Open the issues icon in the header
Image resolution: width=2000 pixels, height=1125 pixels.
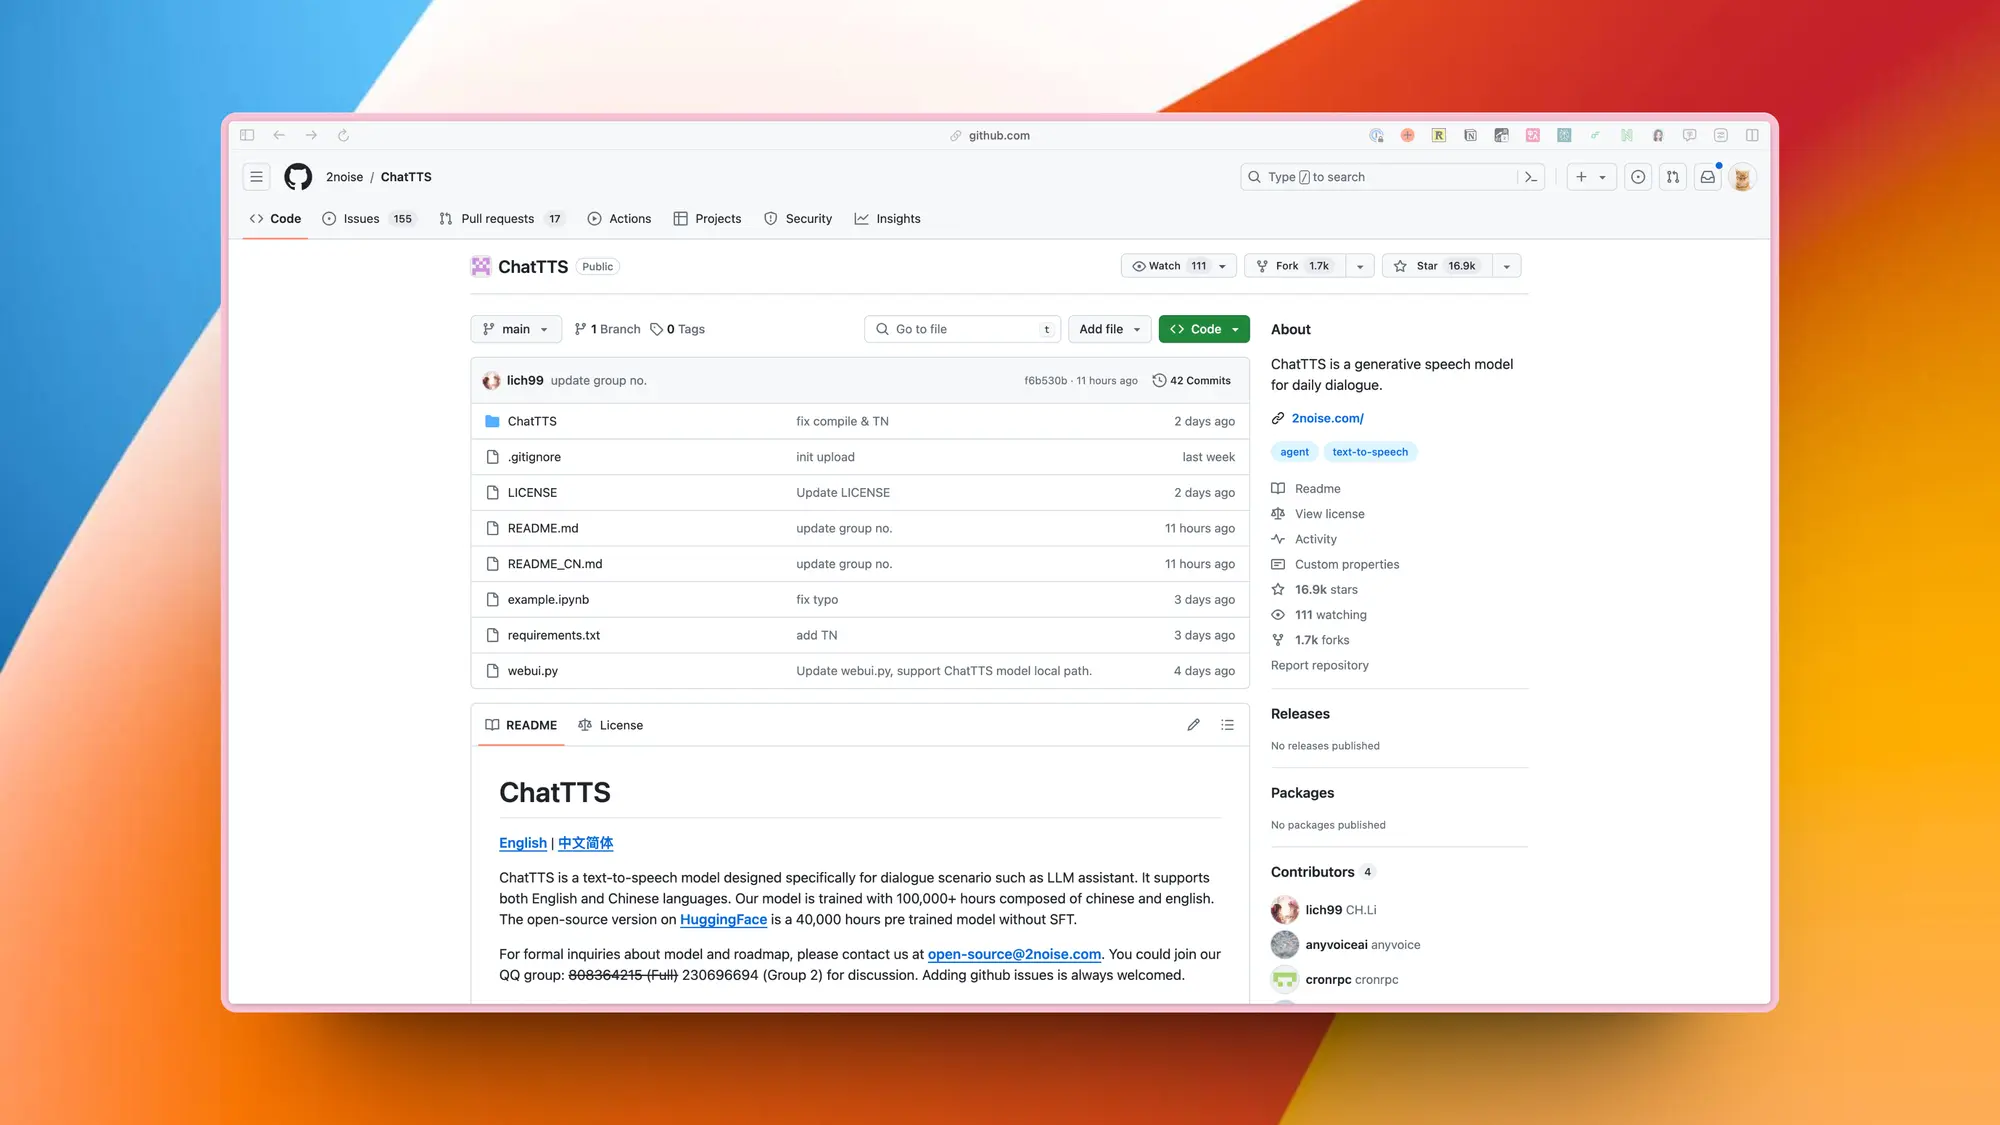(x=1638, y=177)
